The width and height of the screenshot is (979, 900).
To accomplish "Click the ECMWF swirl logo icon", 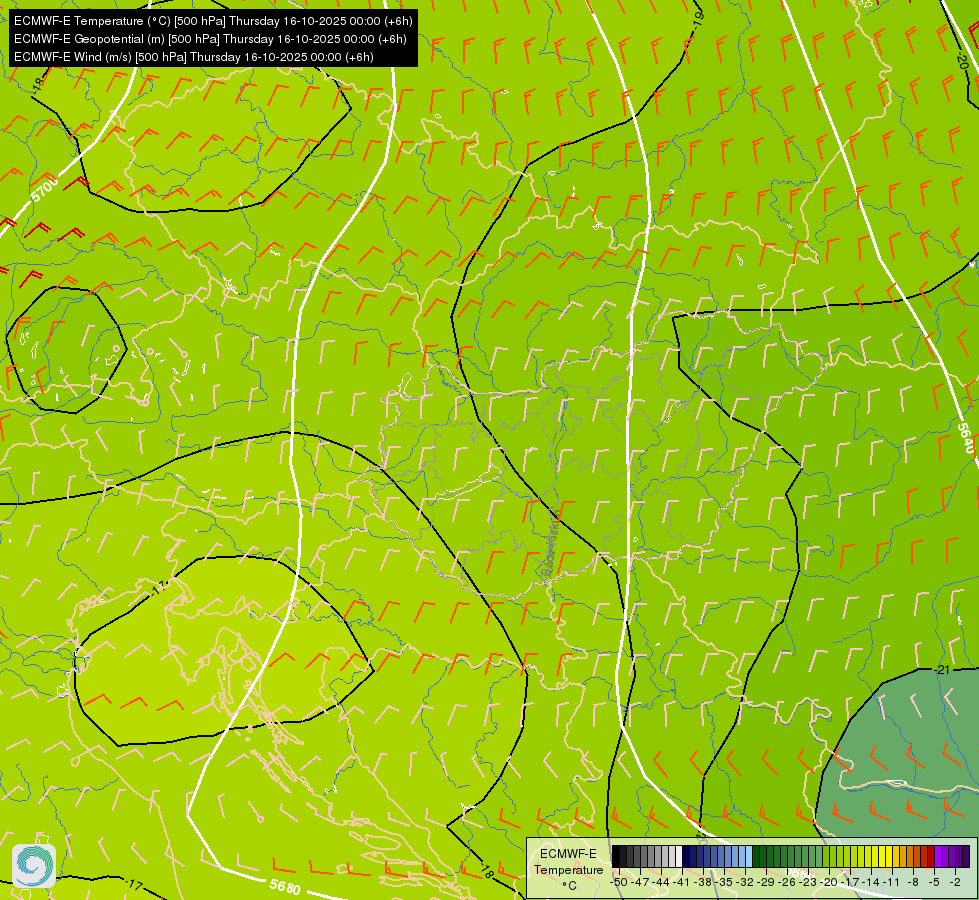I will pyautogui.click(x=34, y=866).
